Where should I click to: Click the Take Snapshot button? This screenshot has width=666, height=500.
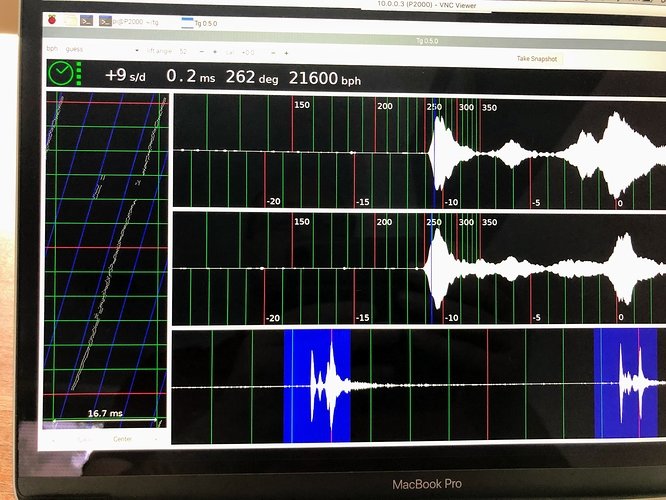point(537,59)
